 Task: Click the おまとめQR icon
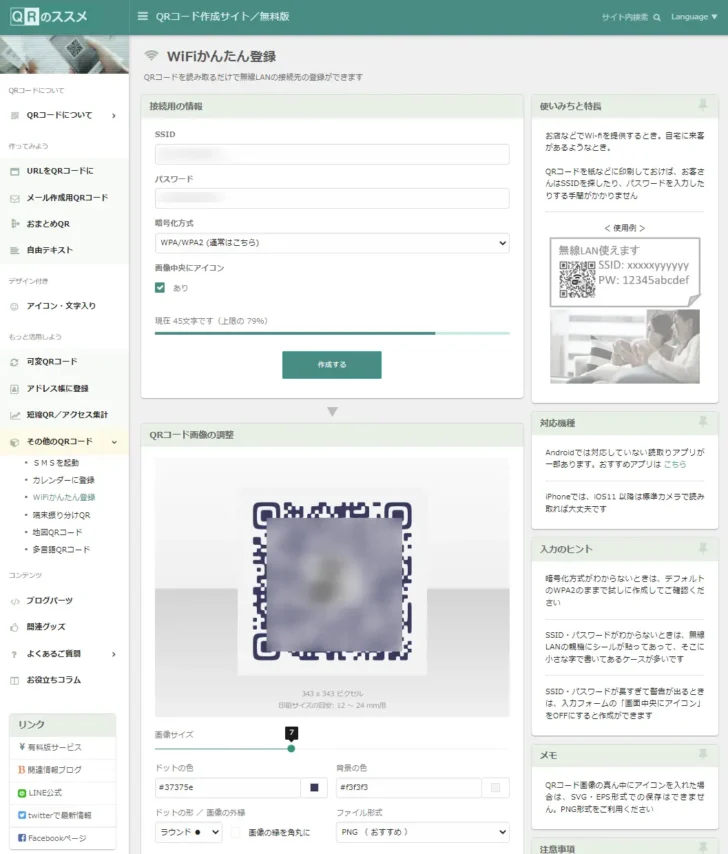point(15,224)
